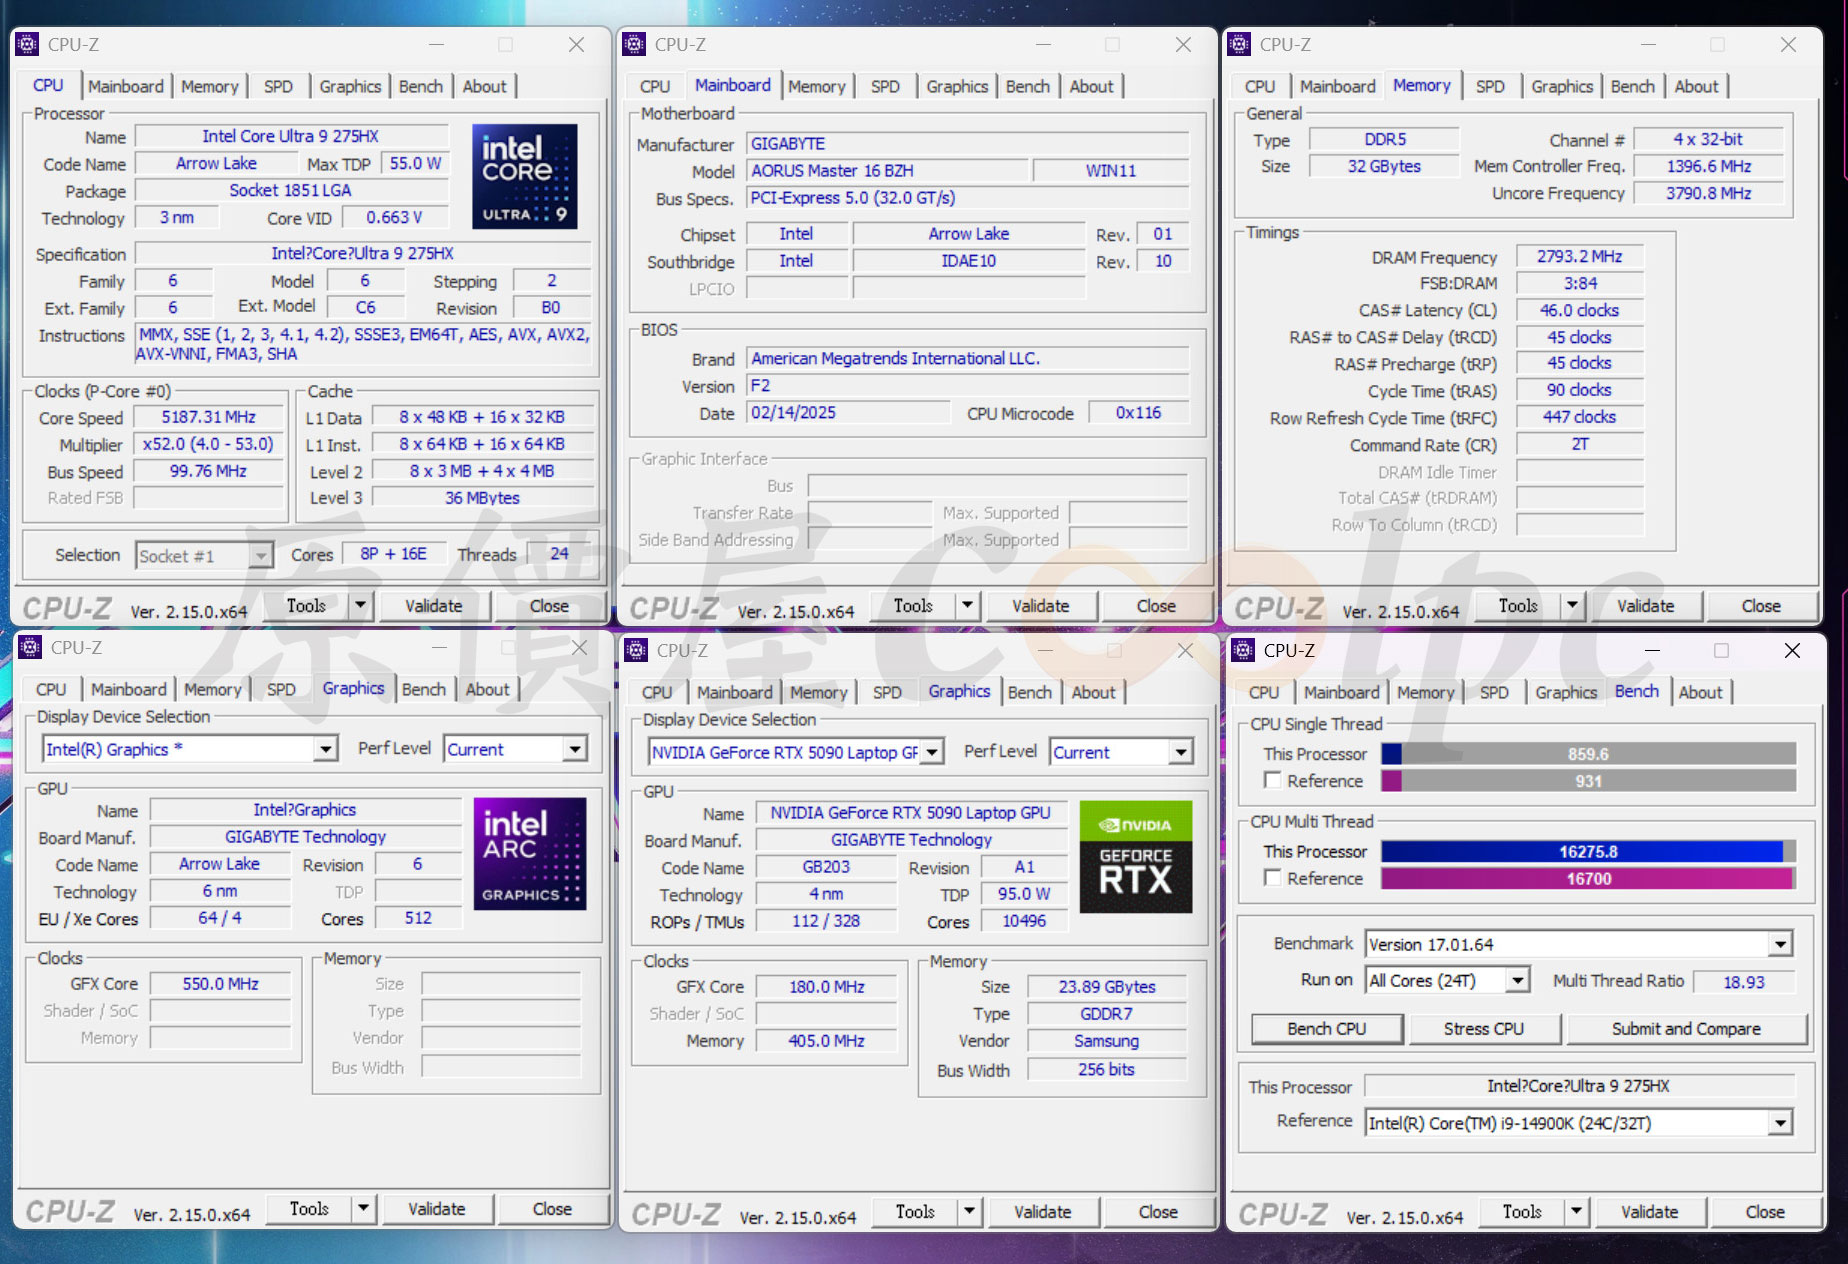Open the Reference i9-14900K processor dropdown
Viewport: 1848px width, 1264px height.
pyautogui.click(x=1780, y=1123)
